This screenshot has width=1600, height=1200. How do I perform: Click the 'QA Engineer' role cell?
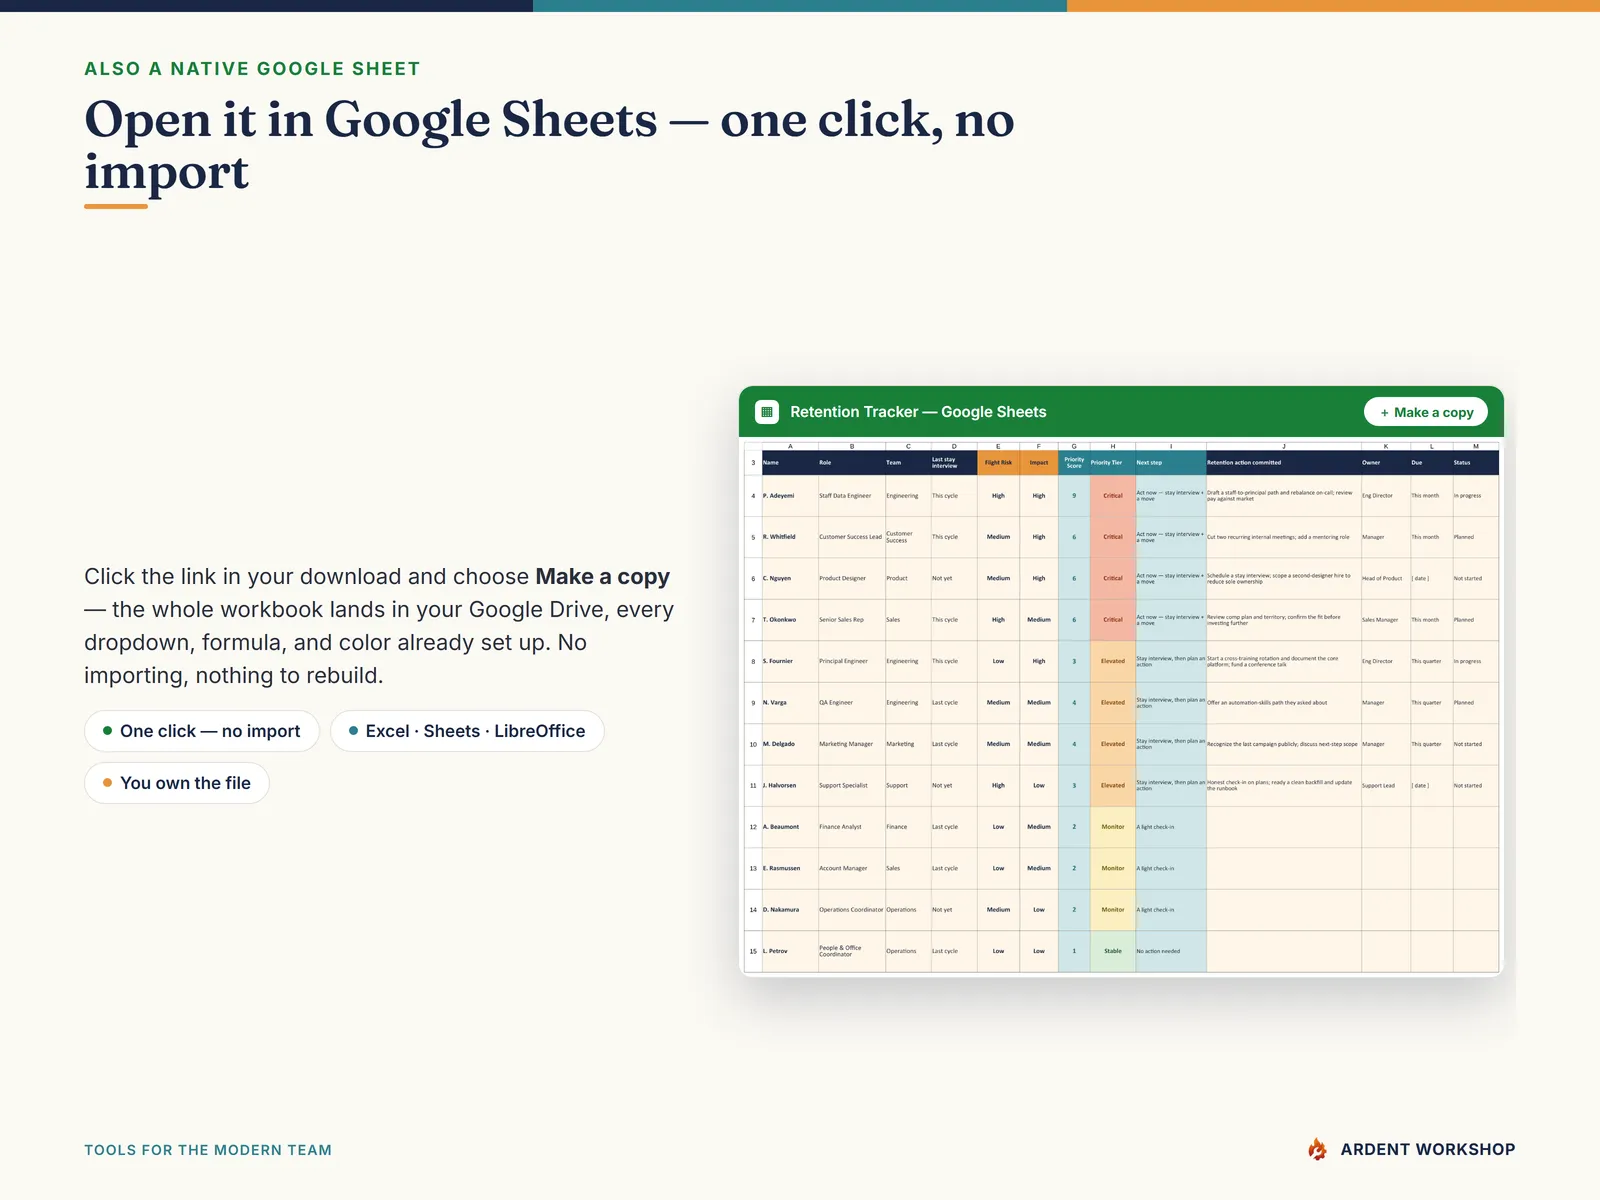pyautogui.click(x=851, y=703)
